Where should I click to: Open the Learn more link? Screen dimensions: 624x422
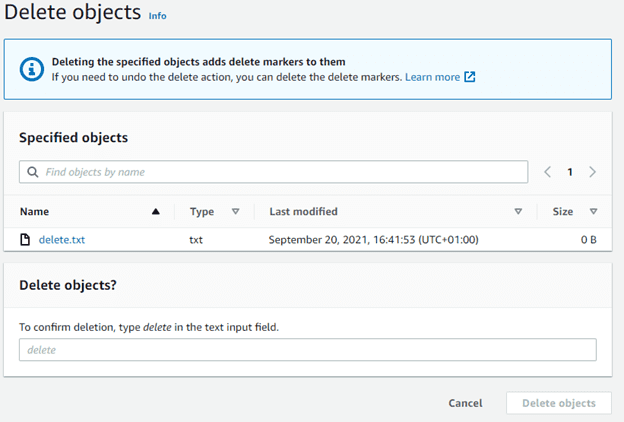[432, 77]
